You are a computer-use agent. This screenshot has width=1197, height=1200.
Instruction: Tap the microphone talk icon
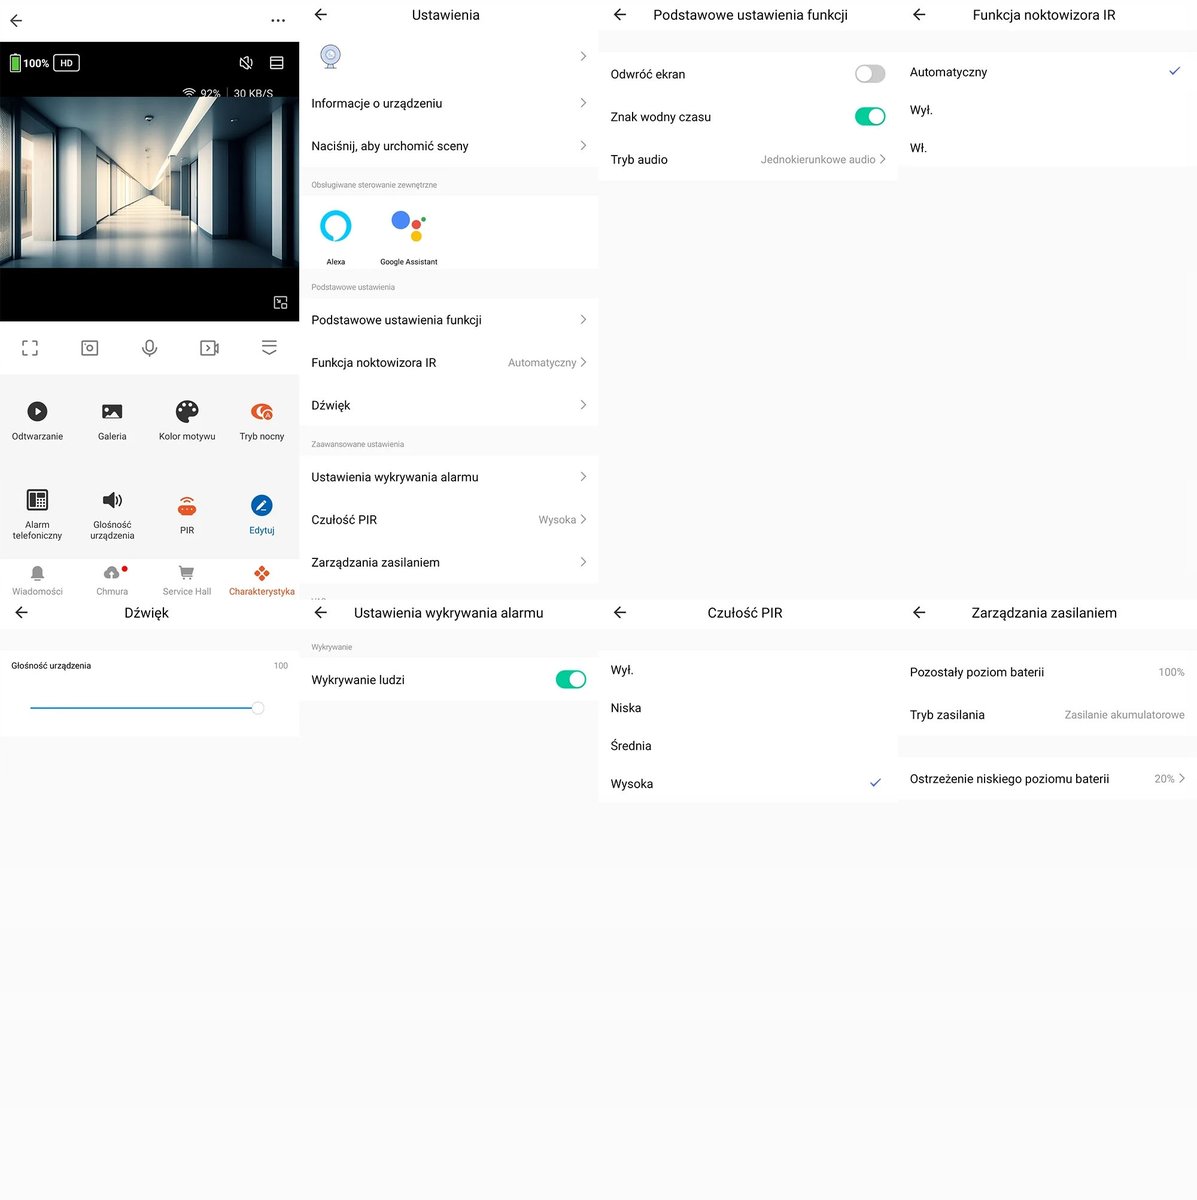pos(149,348)
